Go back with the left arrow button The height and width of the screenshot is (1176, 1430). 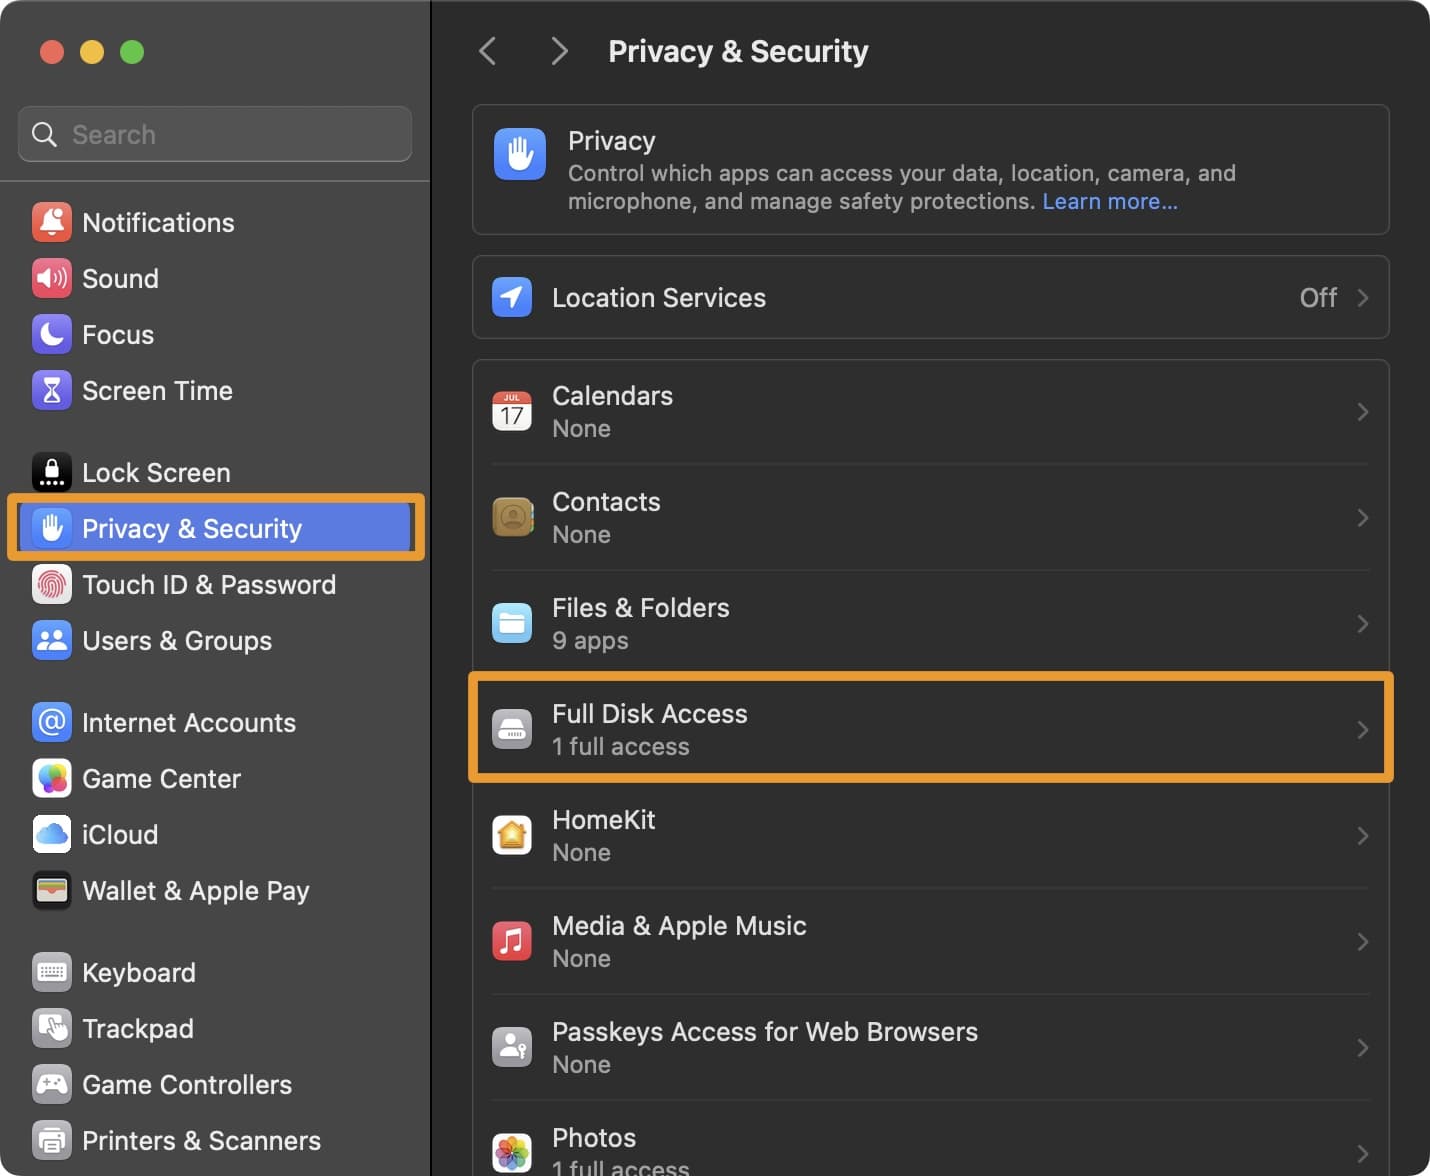tap(488, 51)
